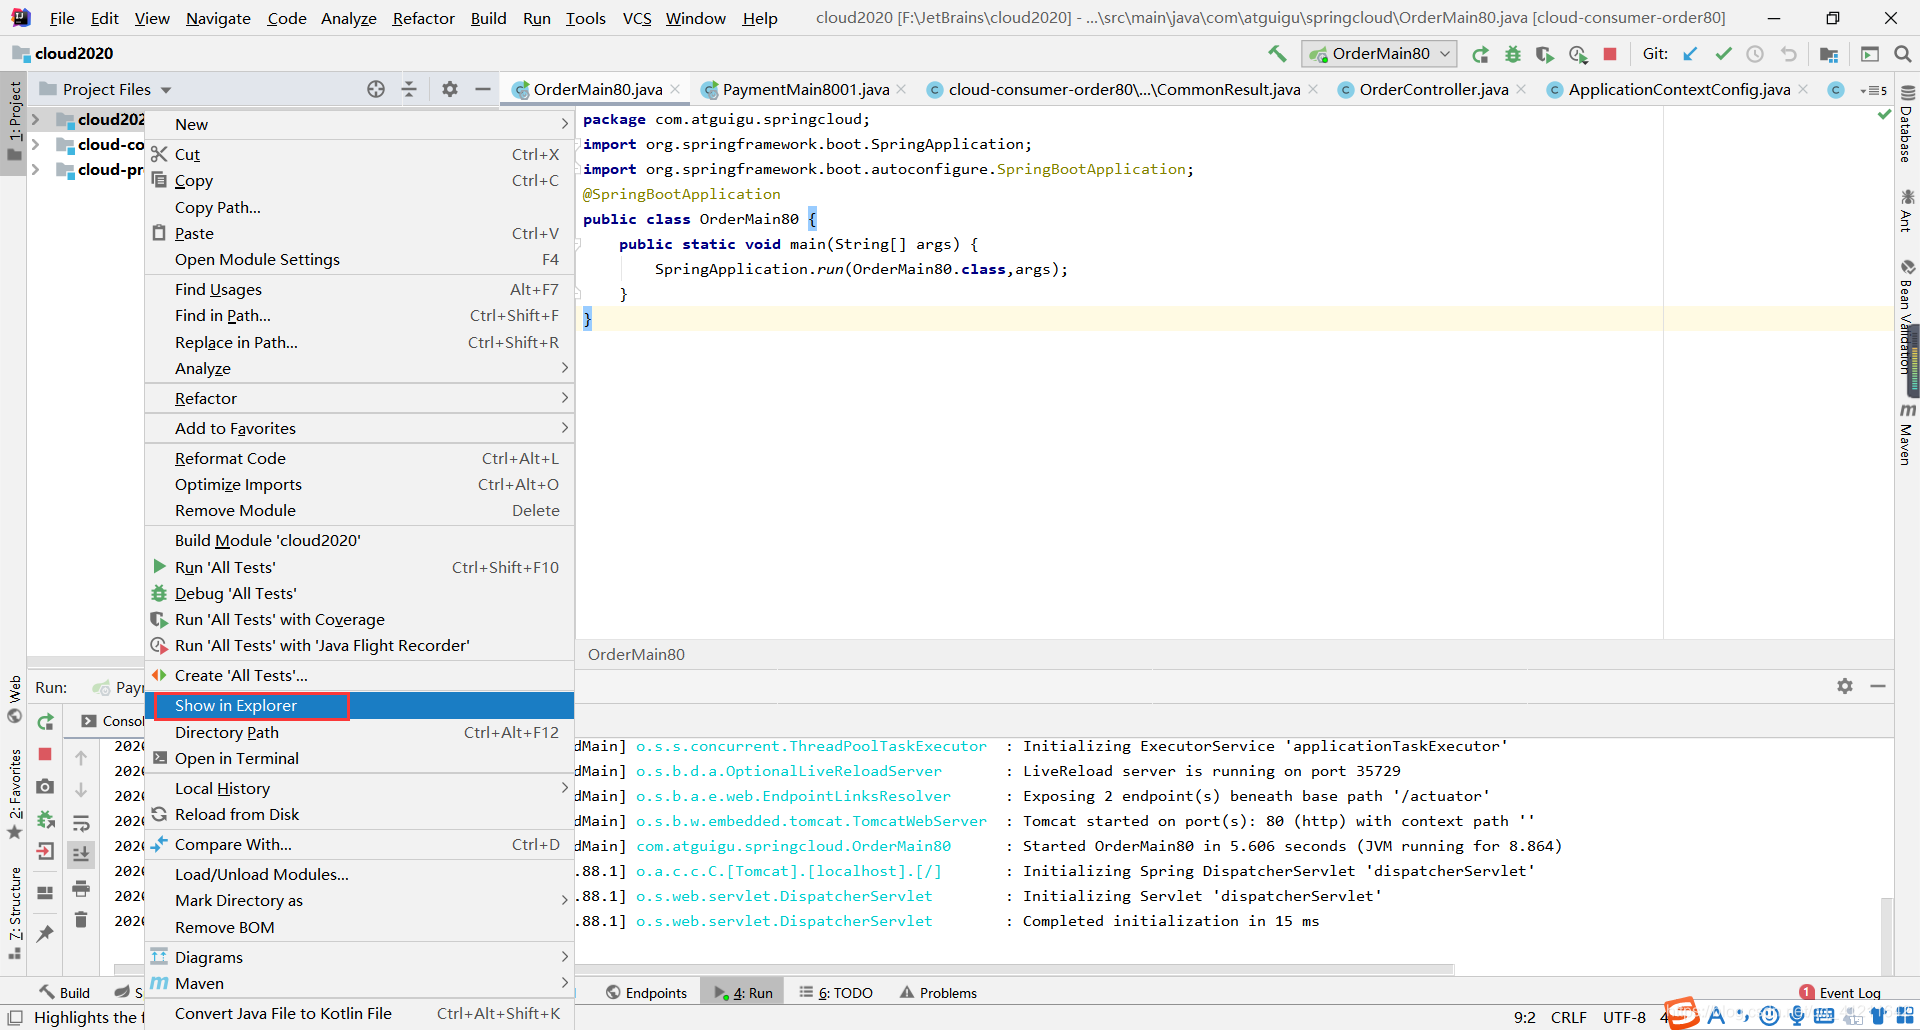Screen dimensions: 1920x1030
Task: Click Stop icon in Run panel
Action: tap(45, 754)
